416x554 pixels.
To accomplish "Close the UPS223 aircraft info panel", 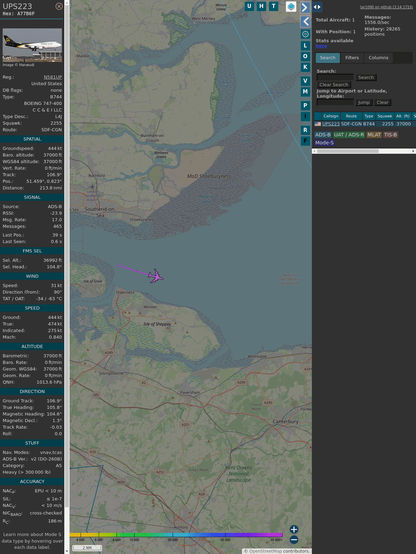I will [59, 6].
